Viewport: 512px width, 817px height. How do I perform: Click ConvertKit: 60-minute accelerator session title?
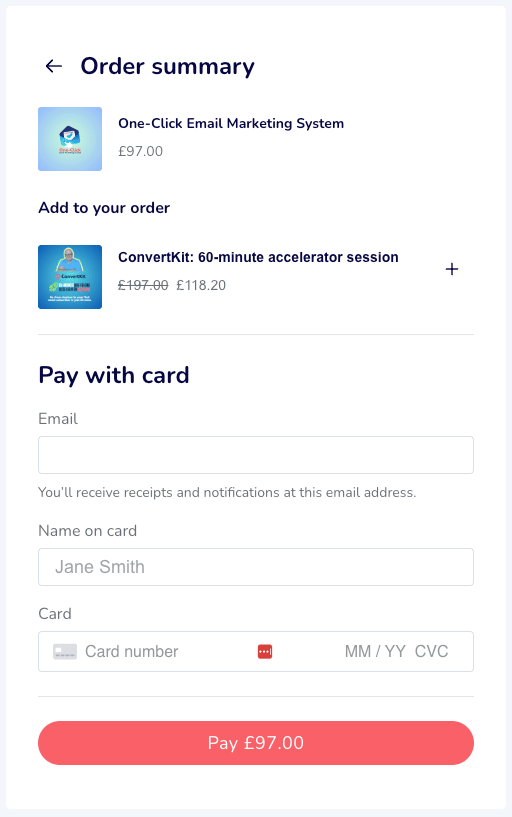coord(258,257)
